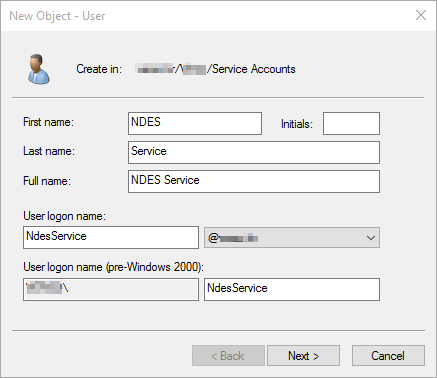This screenshot has width=437, height=378.
Task: Click the First name label
Action: [x=48, y=122]
